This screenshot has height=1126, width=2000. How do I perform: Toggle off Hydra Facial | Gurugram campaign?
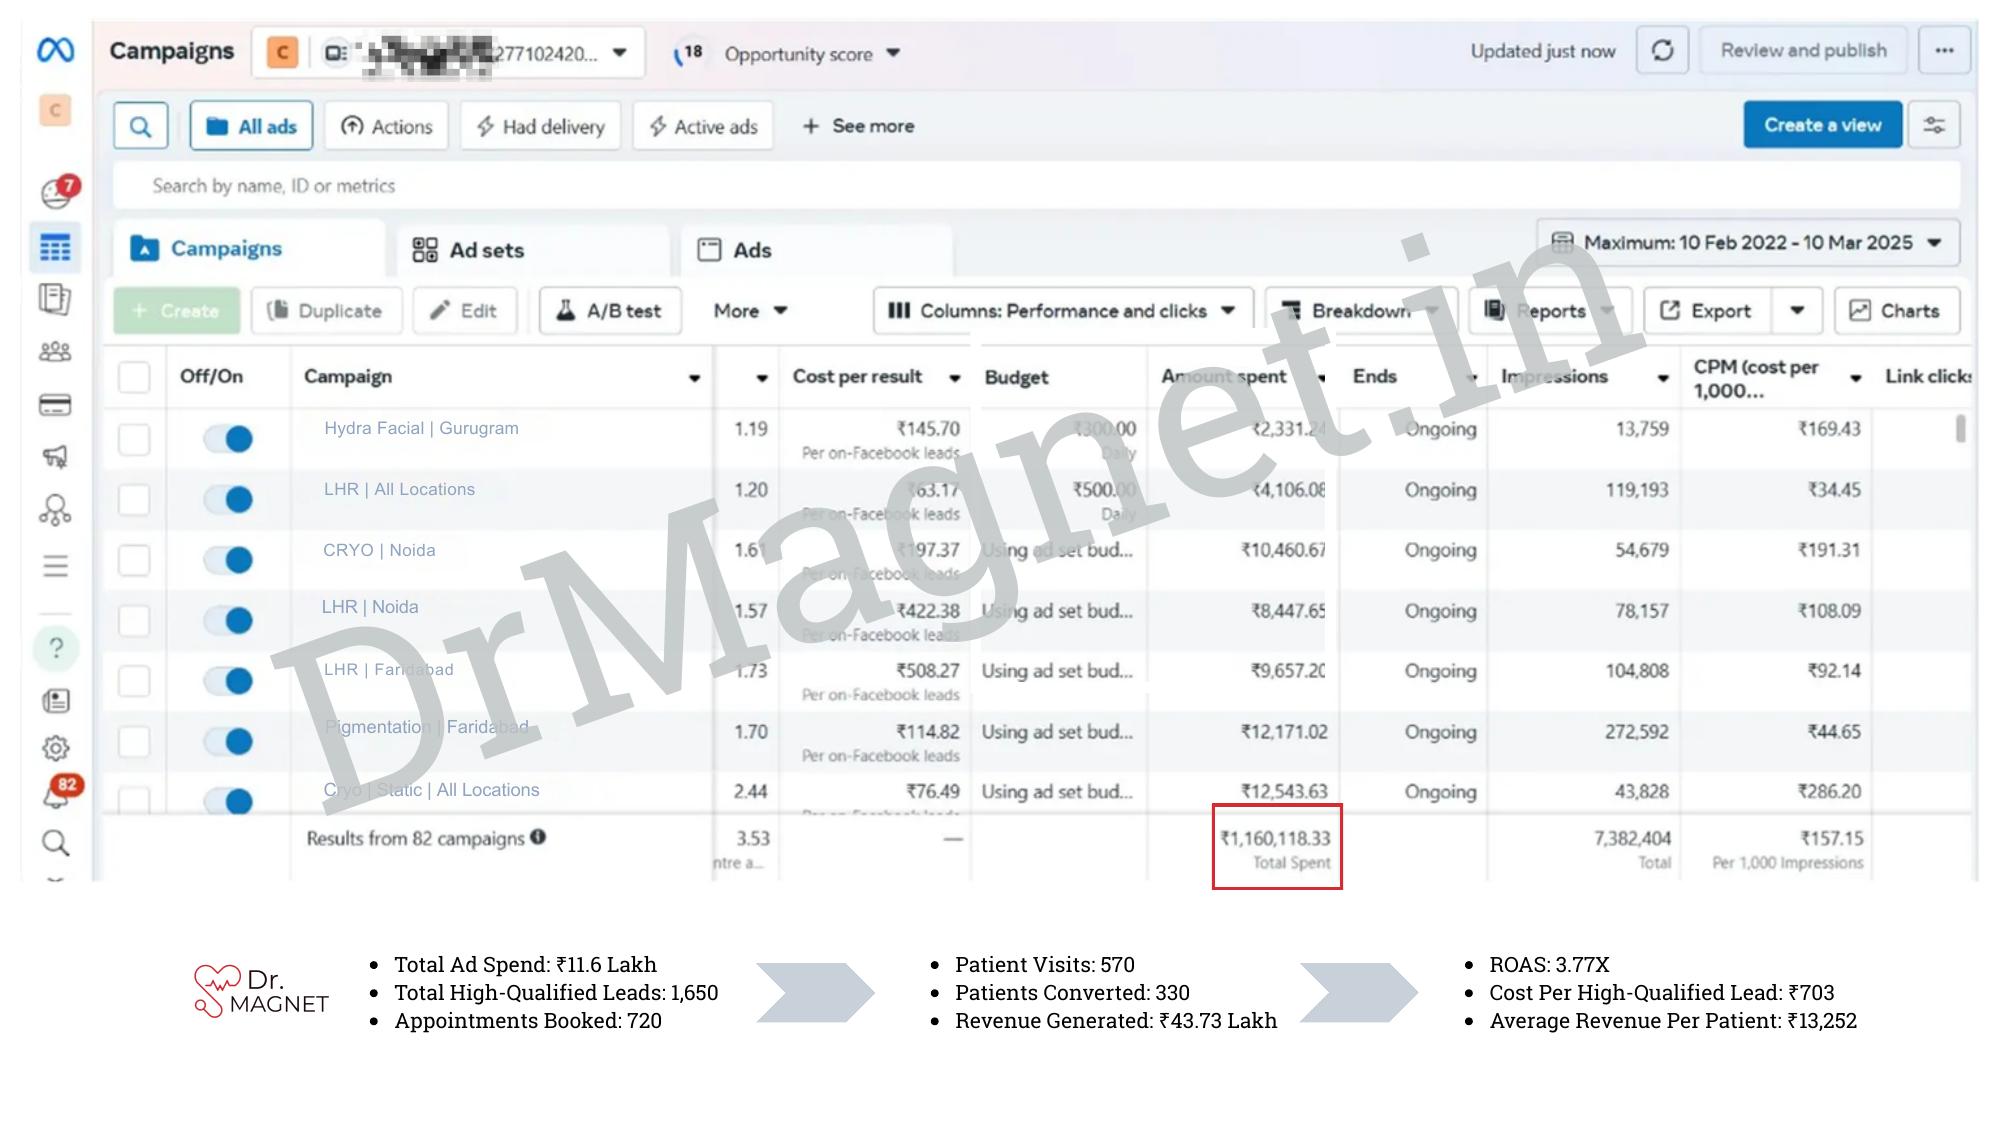pyautogui.click(x=229, y=439)
